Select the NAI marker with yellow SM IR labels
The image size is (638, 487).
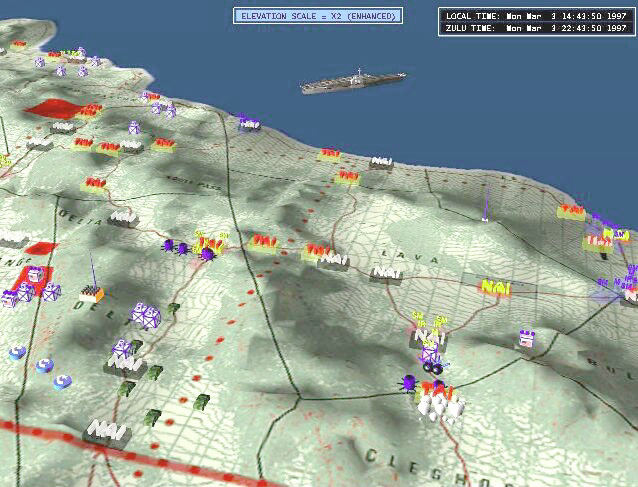[x=428, y=337]
